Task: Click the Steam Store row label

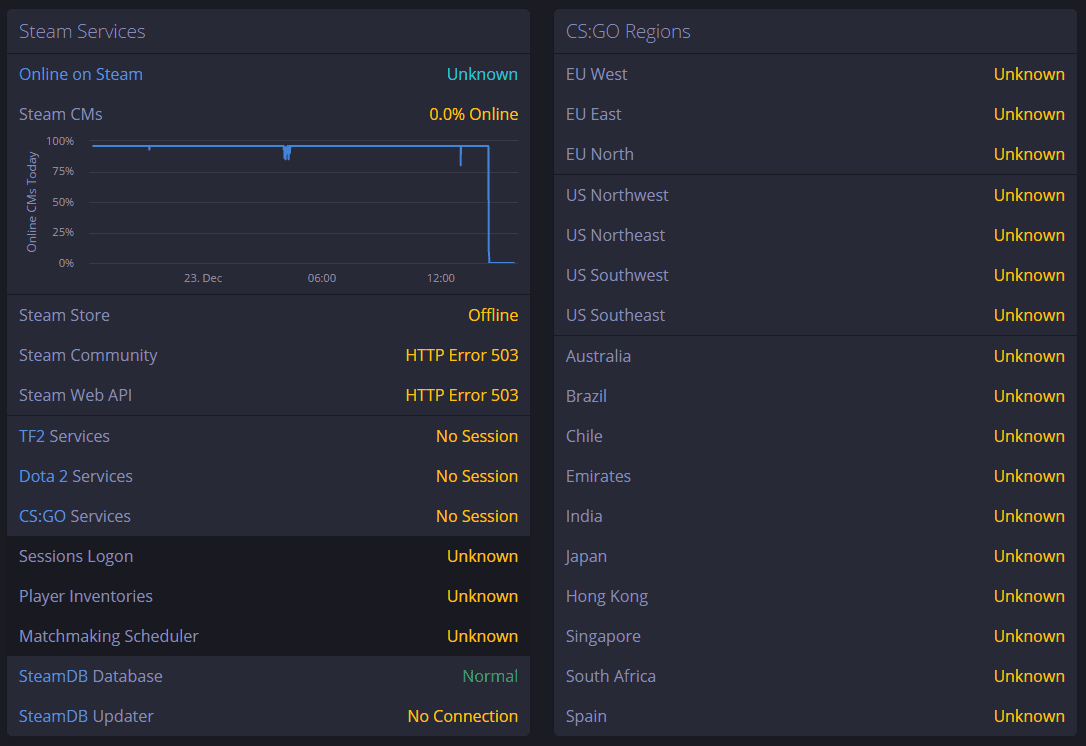Action: [x=64, y=315]
